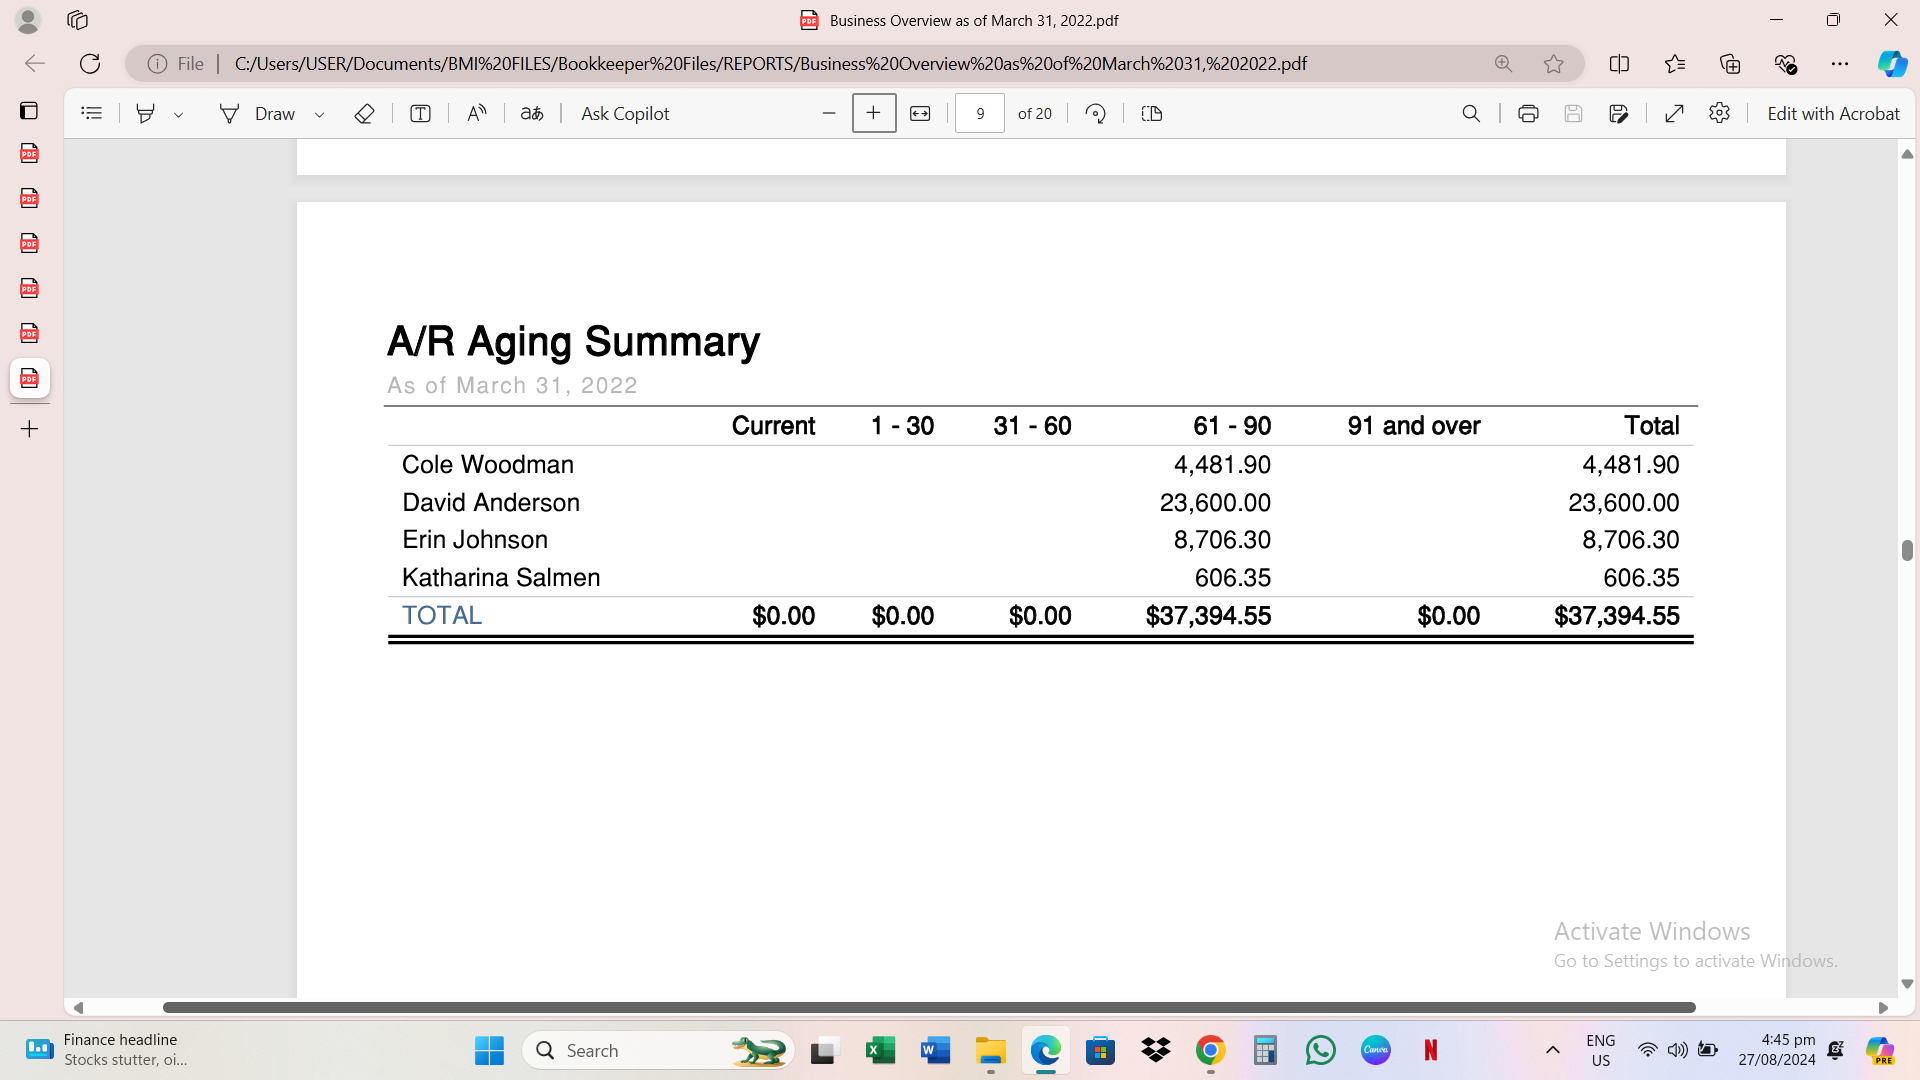Click the horizontal scrollbar thumb
The image size is (1920, 1080).
click(x=929, y=1008)
